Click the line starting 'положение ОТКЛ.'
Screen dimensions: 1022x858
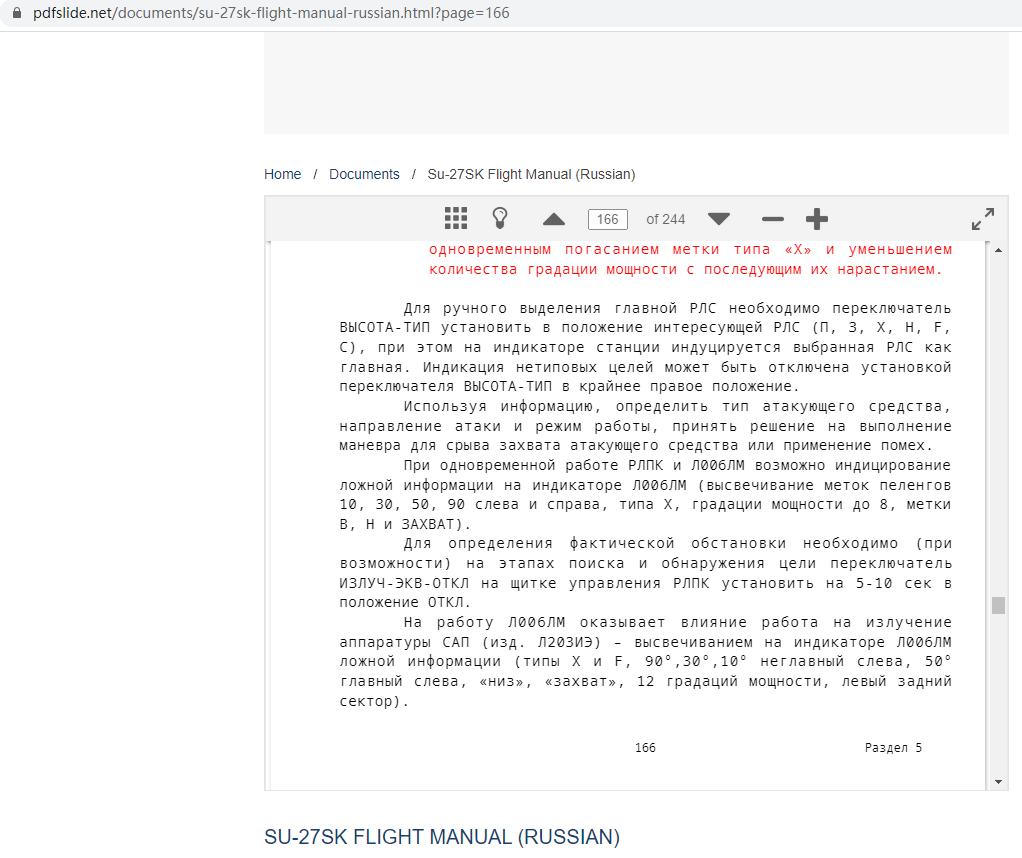[x=405, y=602]
